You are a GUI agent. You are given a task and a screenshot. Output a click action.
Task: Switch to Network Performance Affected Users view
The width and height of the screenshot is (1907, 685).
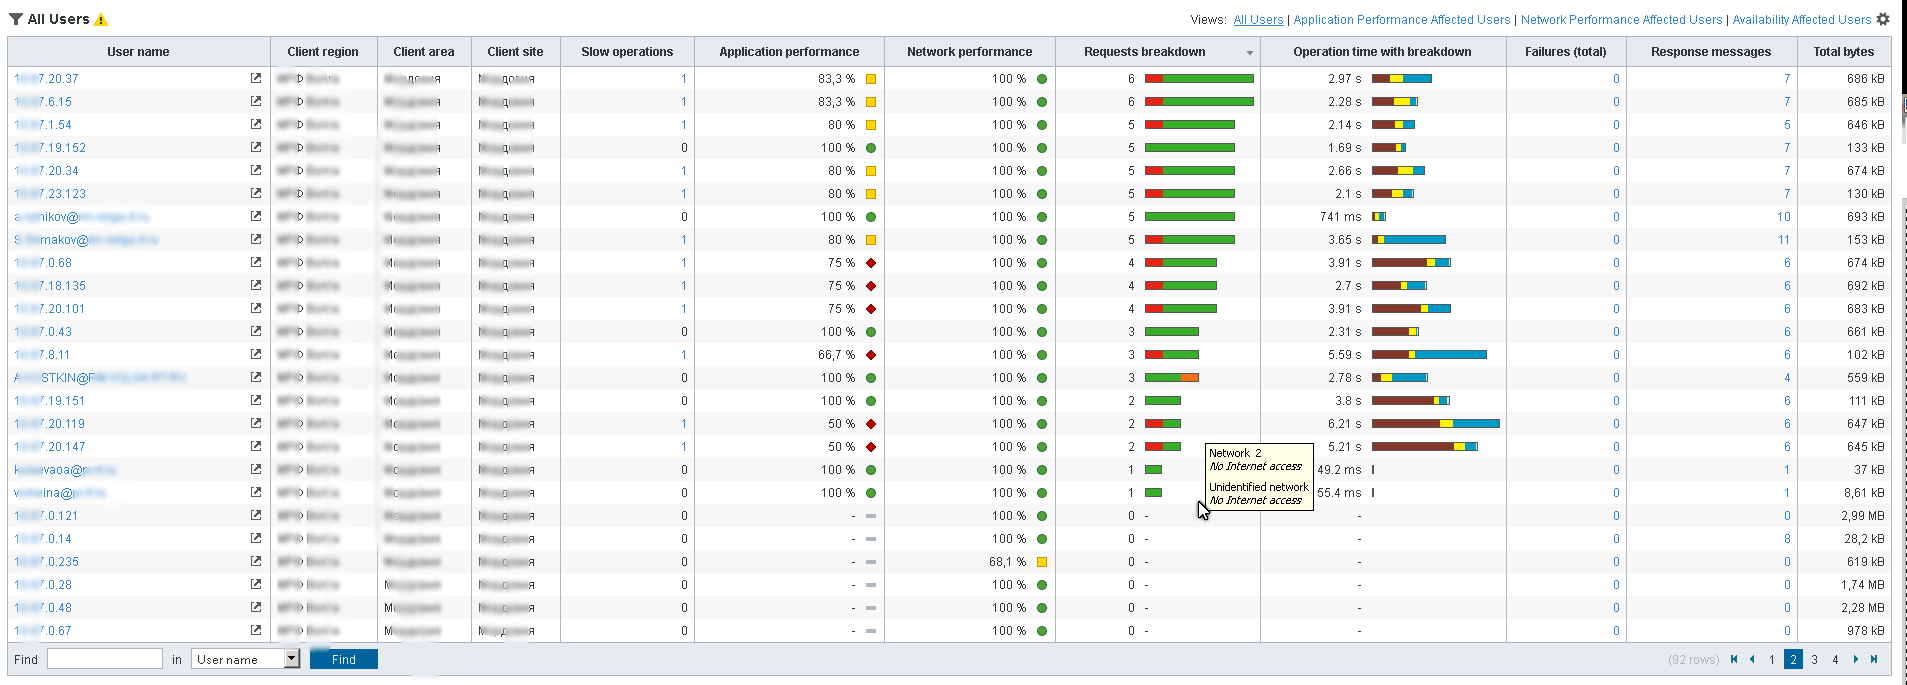pos(1621,20)
